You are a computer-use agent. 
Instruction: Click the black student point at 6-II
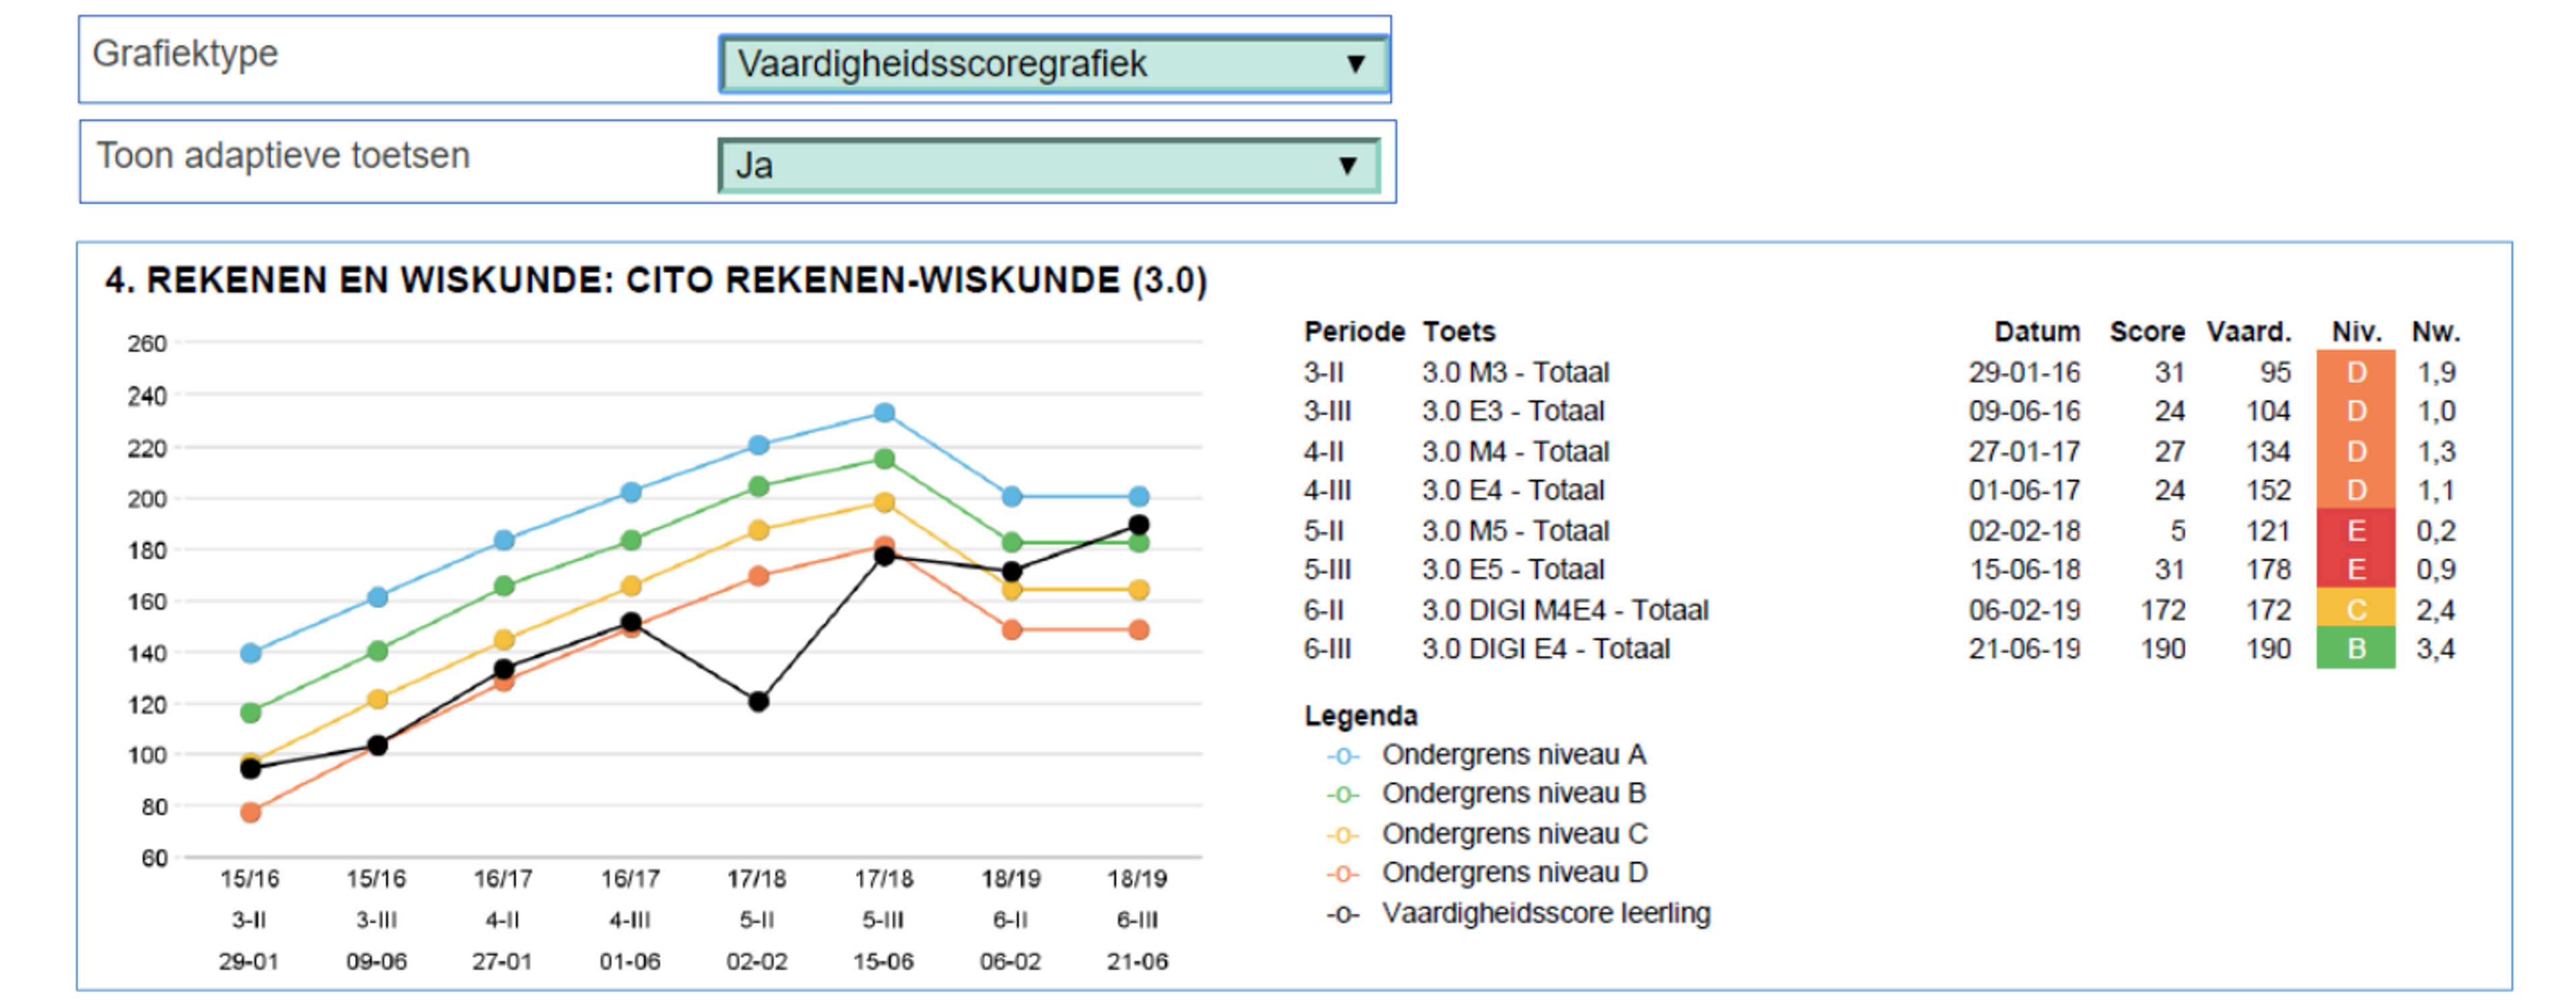point(1012,572)
